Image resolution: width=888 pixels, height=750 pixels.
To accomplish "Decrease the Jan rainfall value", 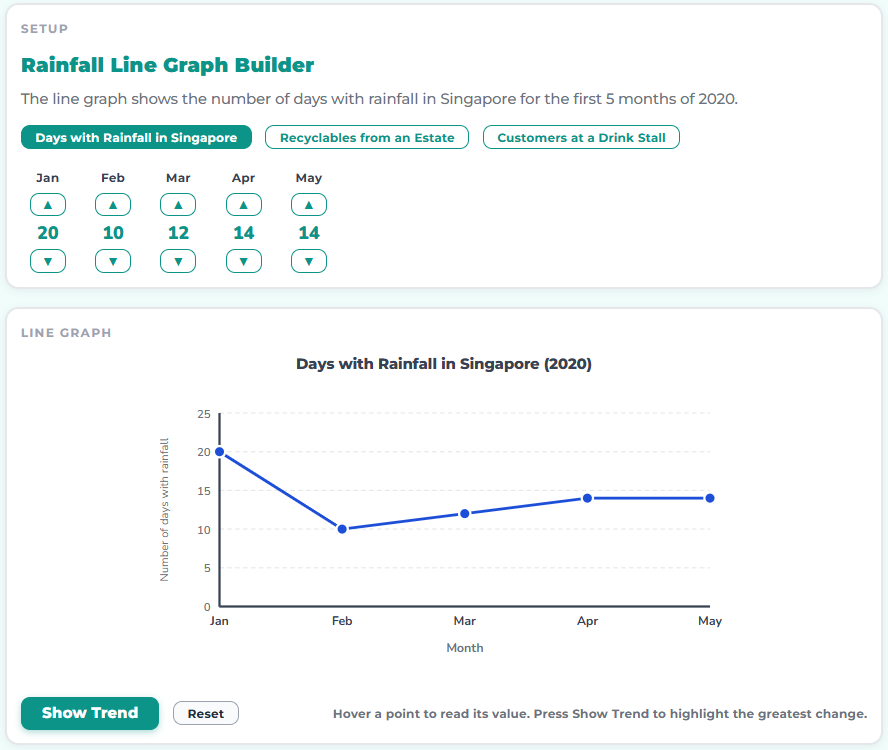I will pos(48,261).
